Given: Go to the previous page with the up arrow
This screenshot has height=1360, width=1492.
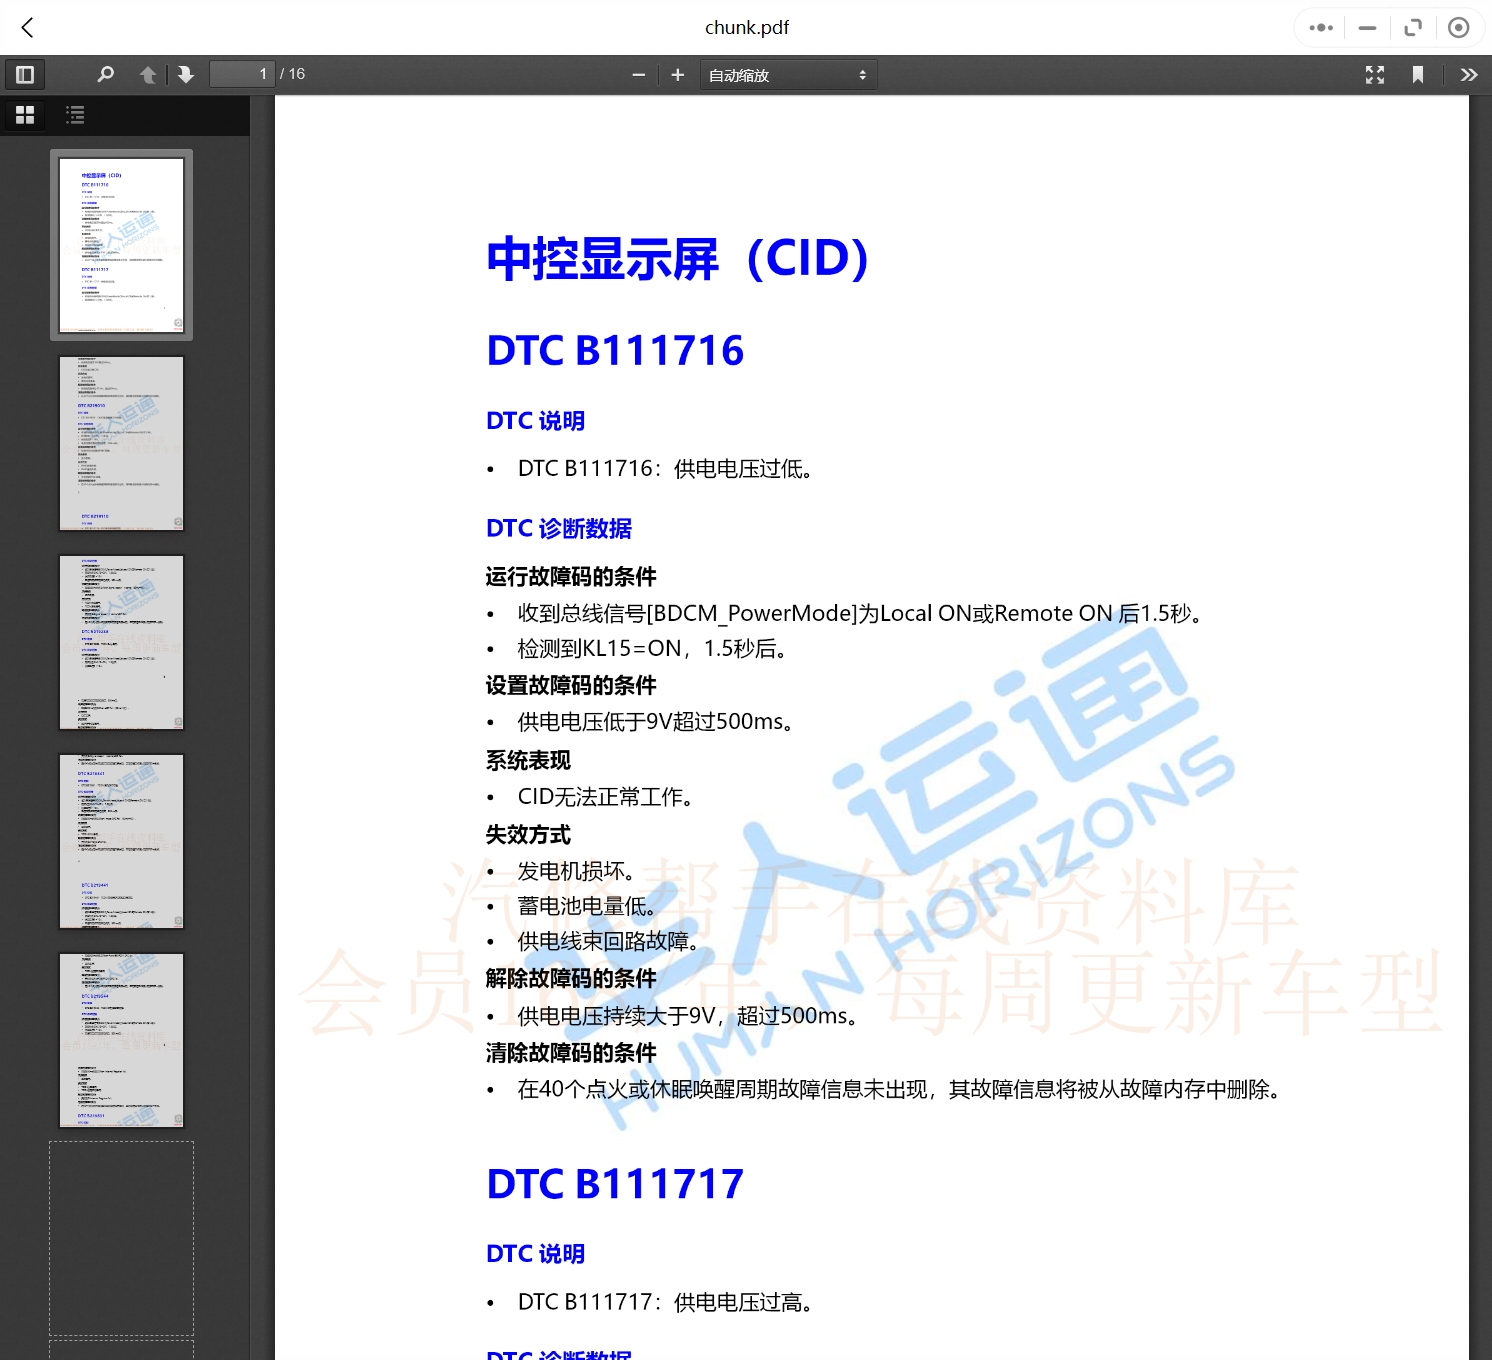Looking at the screenshot, I should pyautogui.click(x=148, y=74).
